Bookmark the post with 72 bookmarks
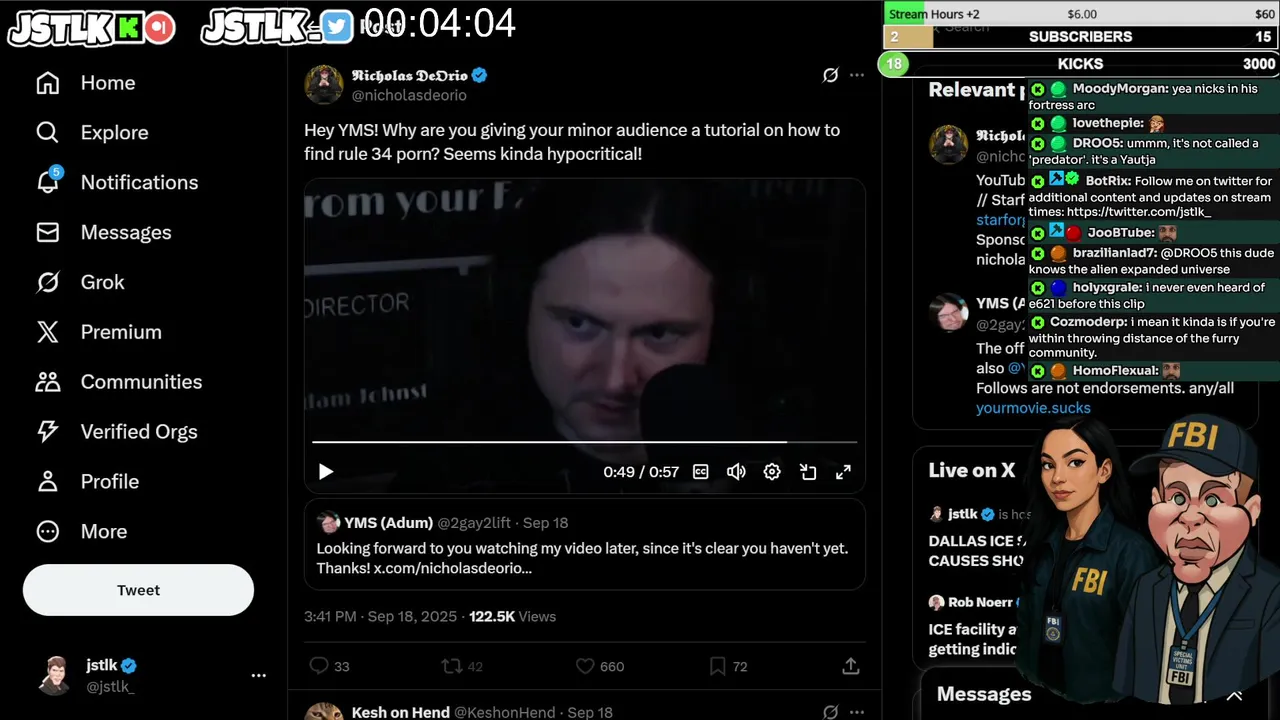The image size is (1280, 720). (x=728, y=666)
